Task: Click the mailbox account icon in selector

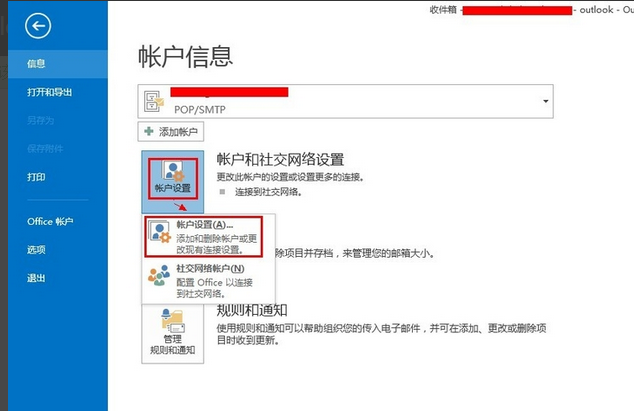Action: click(x=154, y=101)
